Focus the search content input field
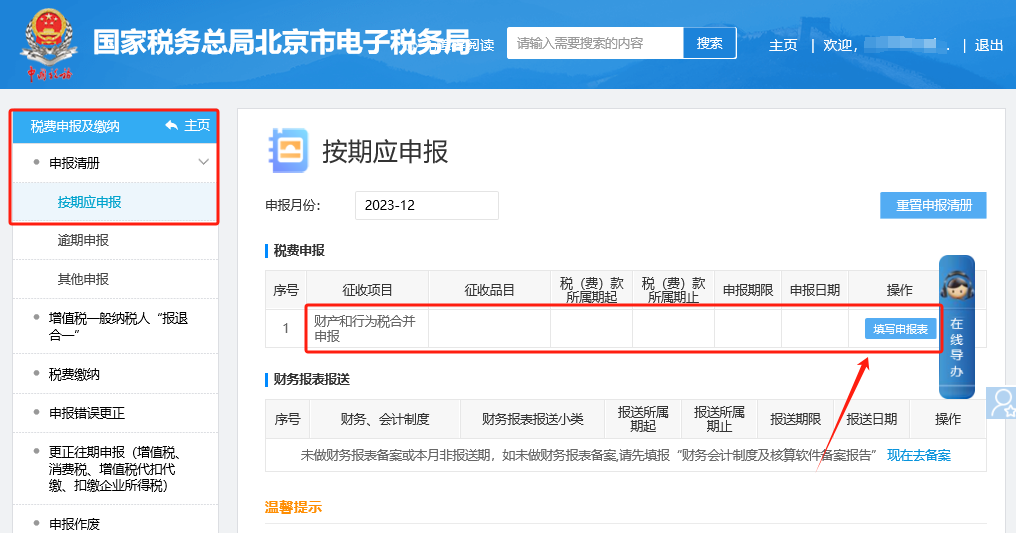The width and height of the screenshot is (1016, 533). (x=595, y=43)
